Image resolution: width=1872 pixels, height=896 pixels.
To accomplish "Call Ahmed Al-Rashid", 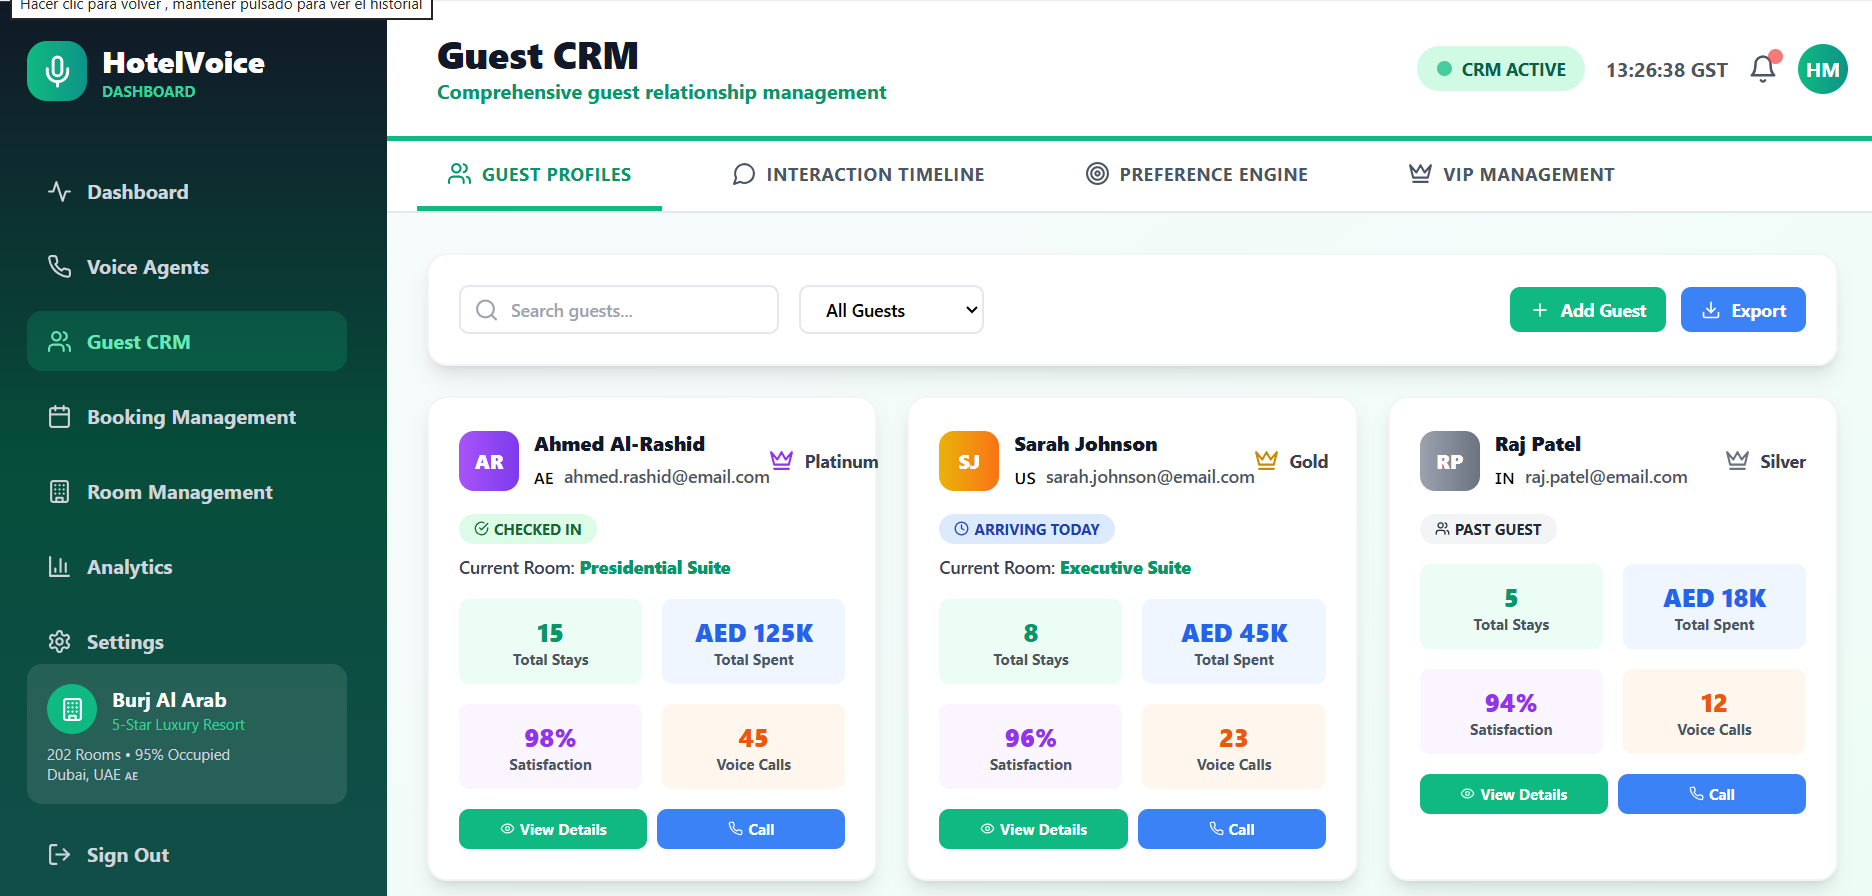I will click(750, 829).
